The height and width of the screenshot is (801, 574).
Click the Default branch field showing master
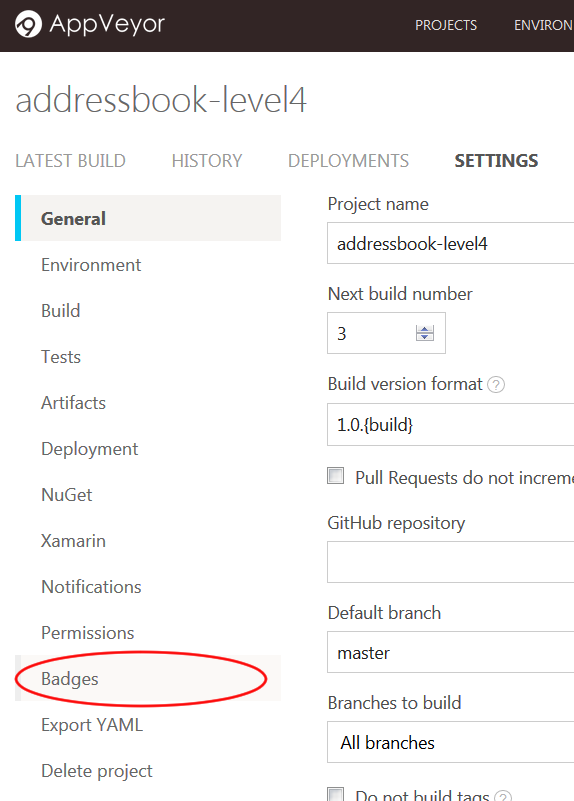(450, 652)
